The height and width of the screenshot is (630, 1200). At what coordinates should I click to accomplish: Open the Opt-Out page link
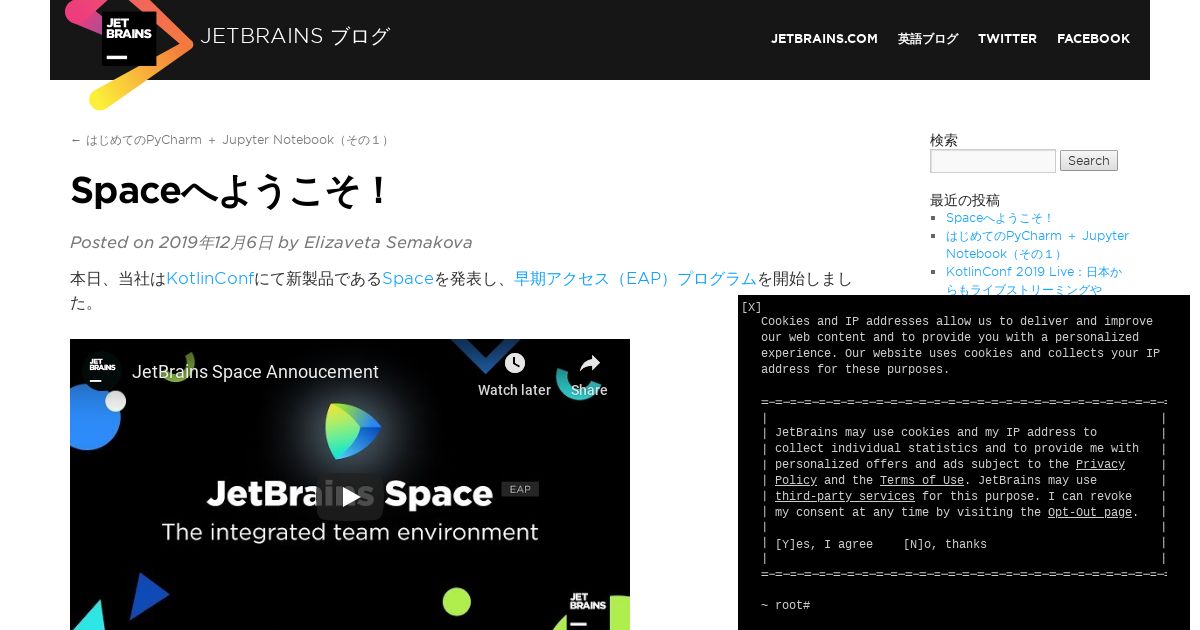pos(1090,513)
